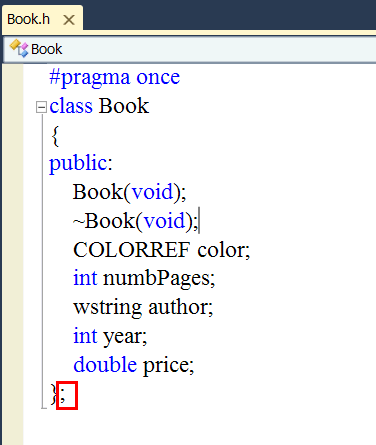Screen dimensions: 376x445
Task: Click the Book(void) constructor declaration
Action: click(130, 192)
